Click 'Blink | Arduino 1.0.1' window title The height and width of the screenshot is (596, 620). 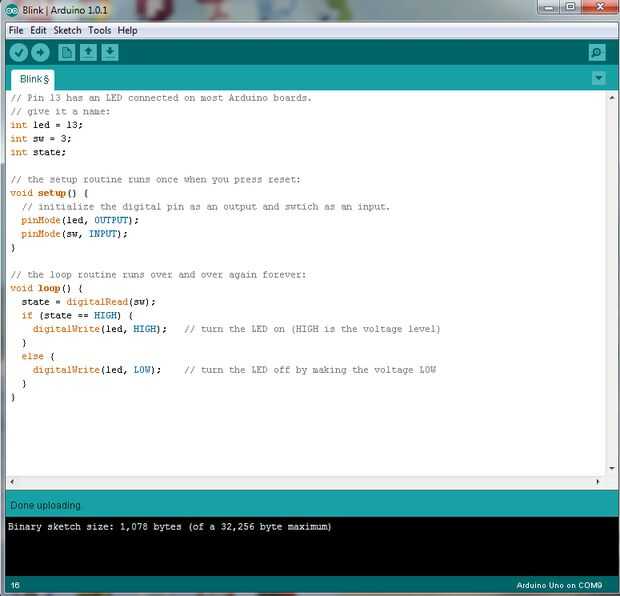point(65,10)
